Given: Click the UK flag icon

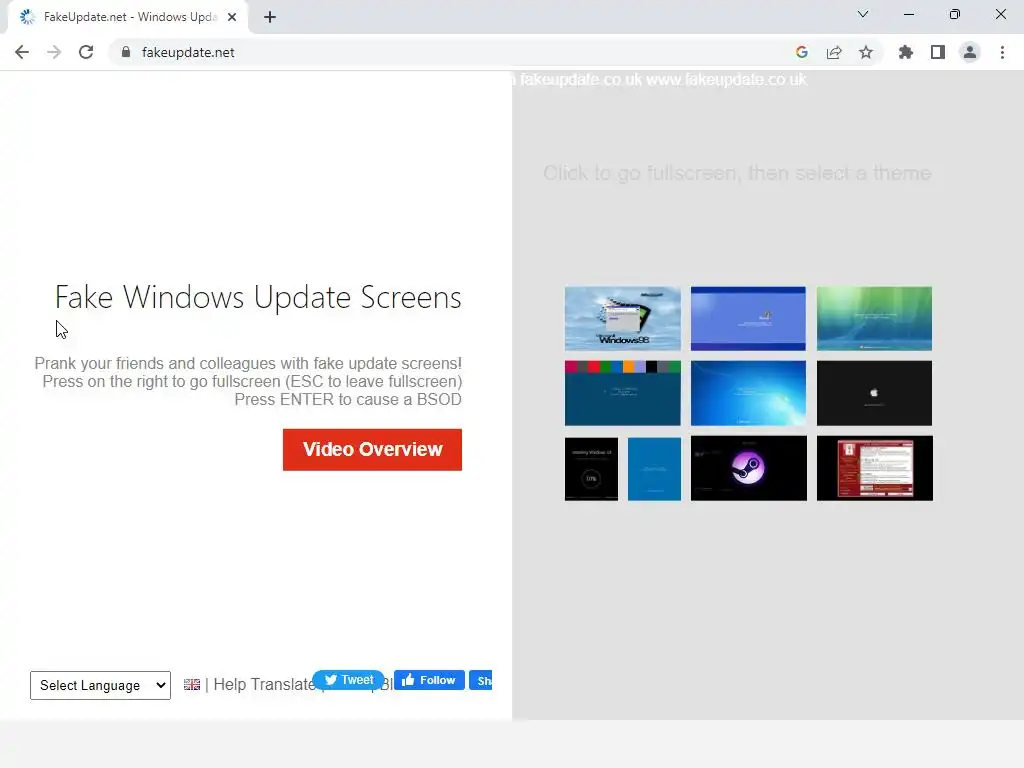Looking at the screenshot, I should (x=192, y=684).
